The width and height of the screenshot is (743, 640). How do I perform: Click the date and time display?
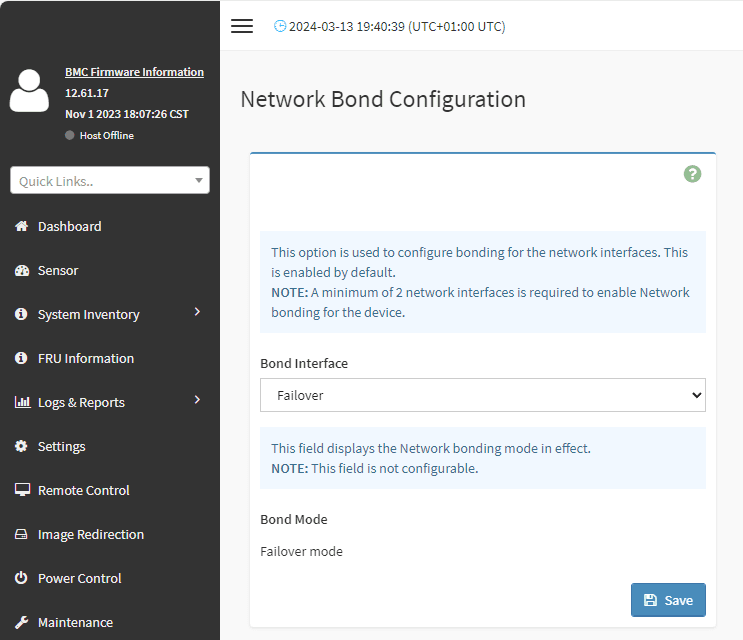click(x=397, y=27)
